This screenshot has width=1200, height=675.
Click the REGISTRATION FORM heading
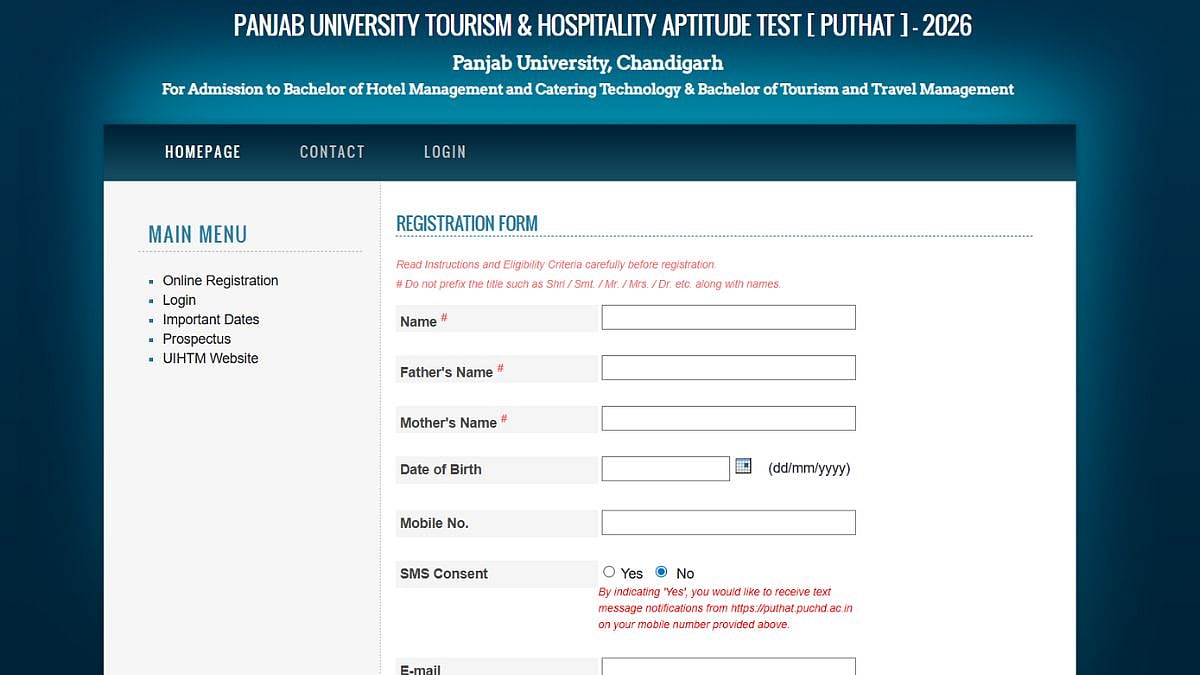pos(467,223)
